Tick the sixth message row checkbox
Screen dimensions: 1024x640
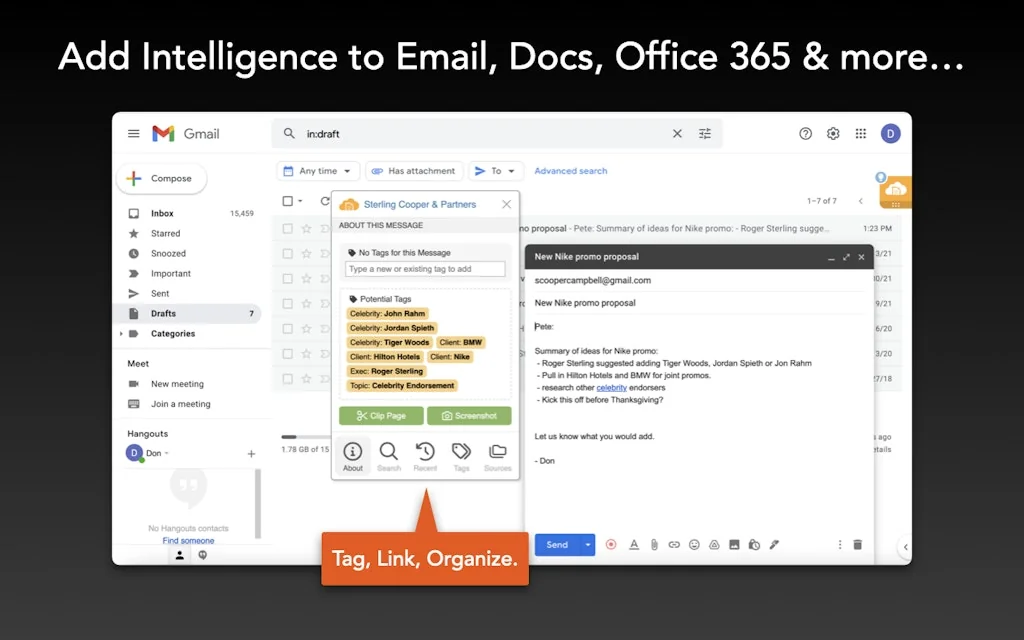[287, 354]
